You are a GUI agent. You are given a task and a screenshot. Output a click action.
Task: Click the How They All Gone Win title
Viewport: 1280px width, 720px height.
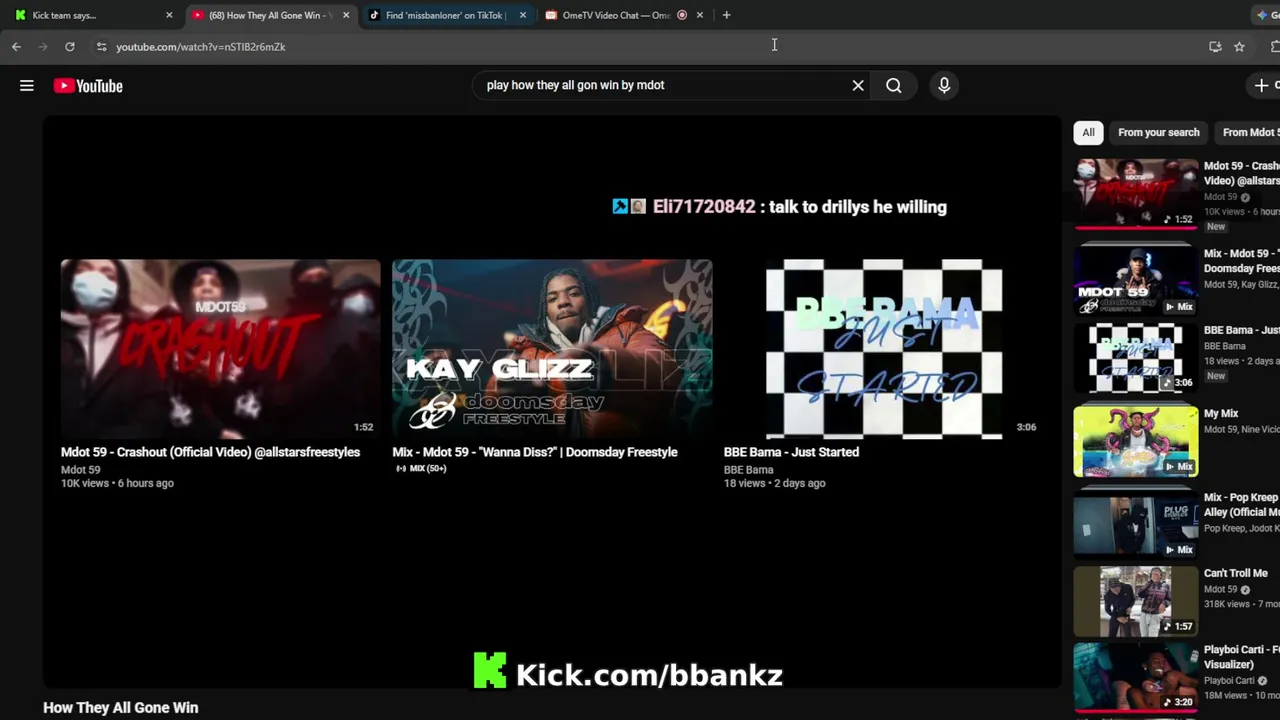coord(121,708)
